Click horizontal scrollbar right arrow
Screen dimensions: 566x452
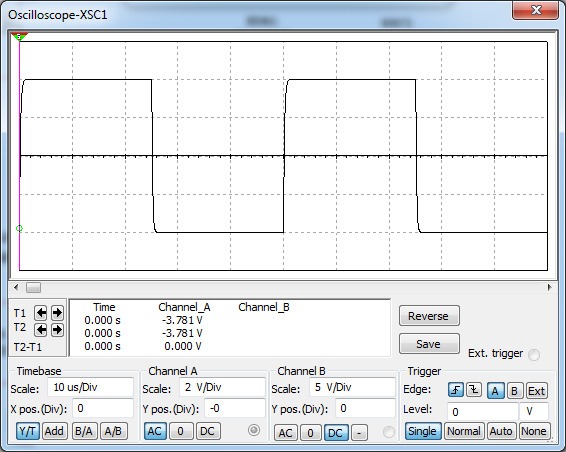pyautogui.click(x=549, y=287)
